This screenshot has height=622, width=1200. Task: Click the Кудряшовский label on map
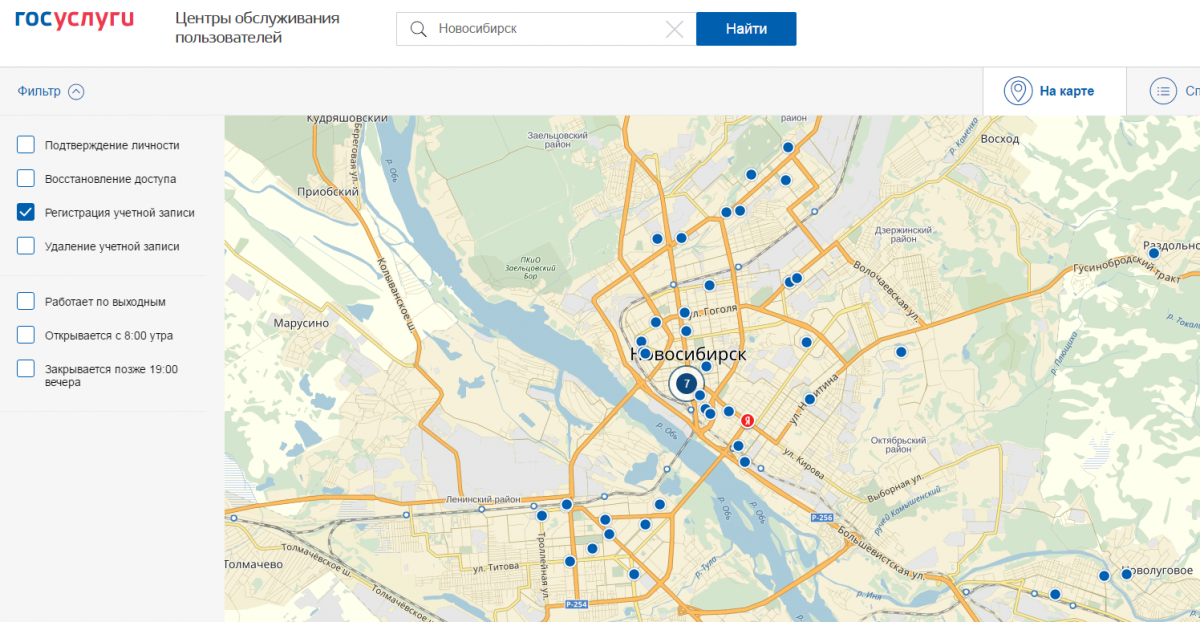point(347,118)
